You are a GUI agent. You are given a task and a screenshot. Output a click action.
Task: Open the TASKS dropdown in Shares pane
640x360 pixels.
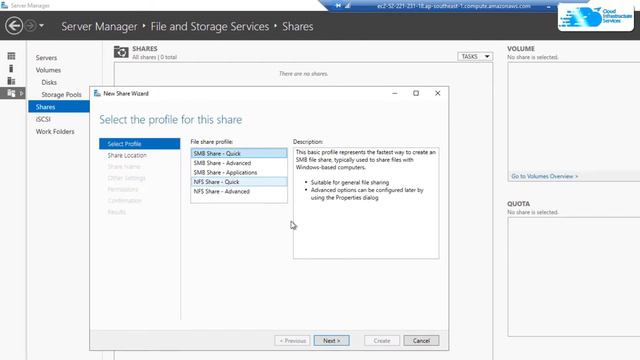(475, 56)
